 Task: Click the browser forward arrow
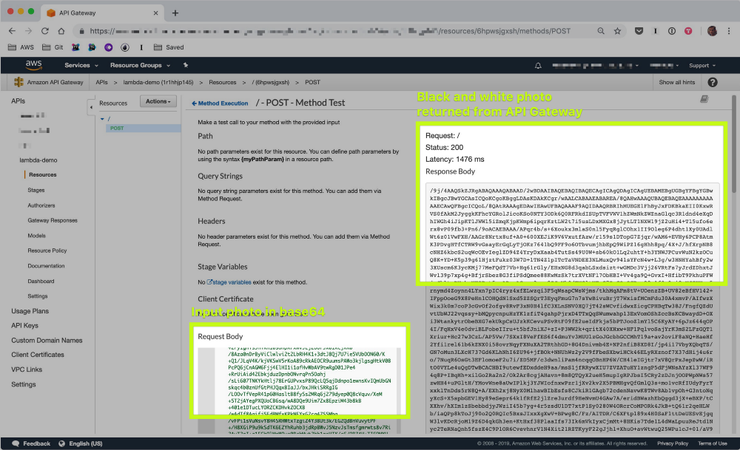28,31
